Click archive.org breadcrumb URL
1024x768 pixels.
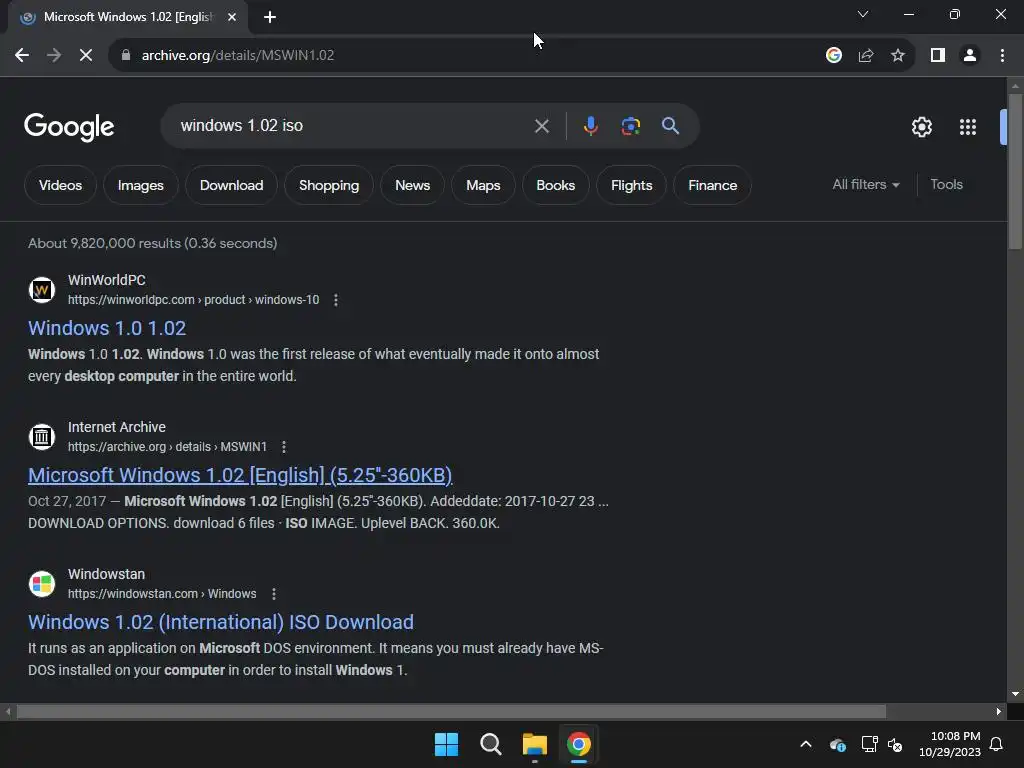(167, 447)
